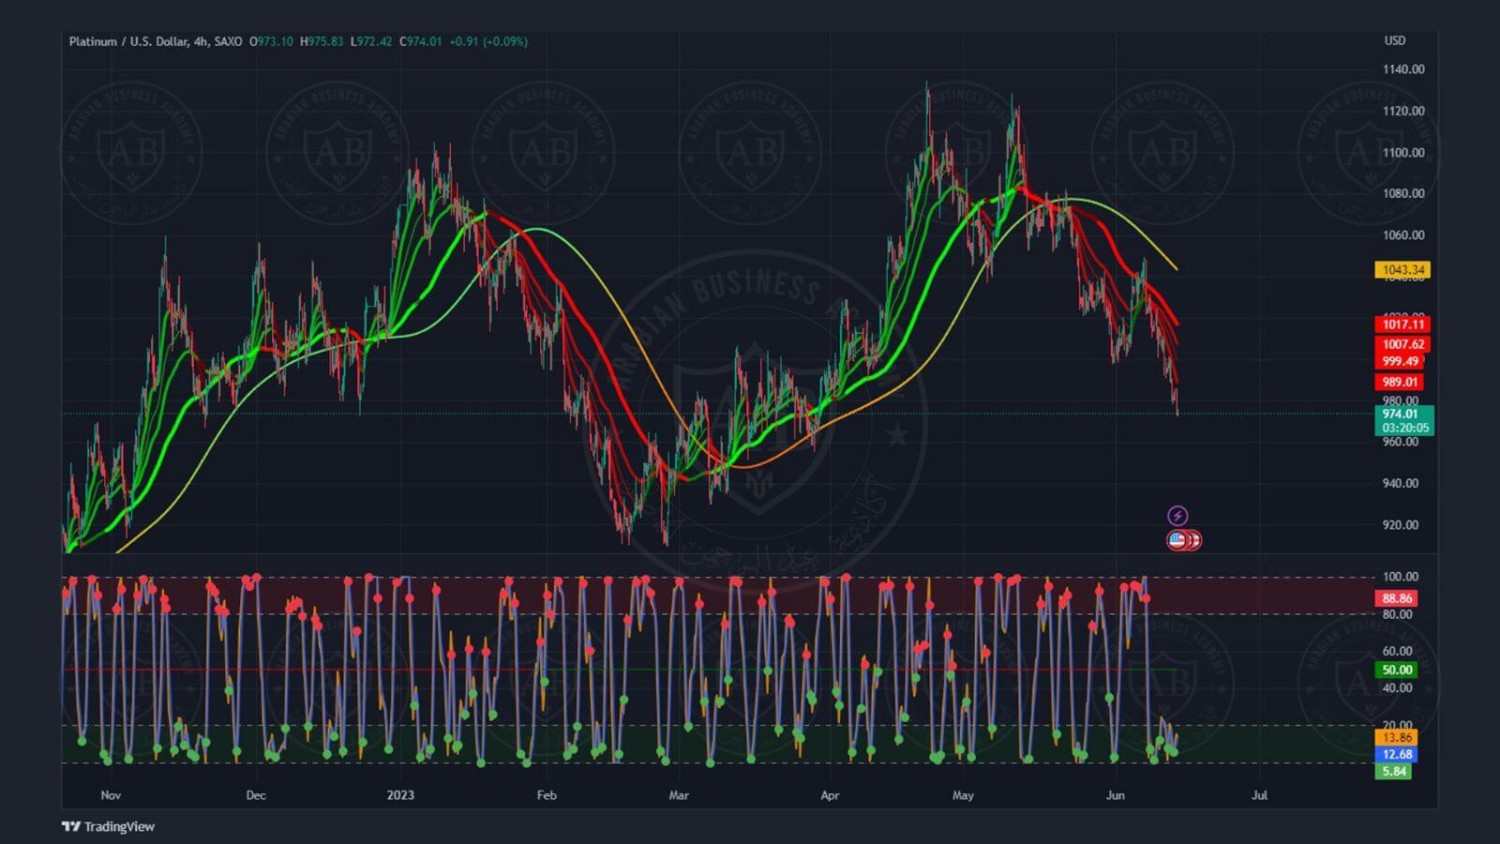Image resolution: width=1500 pixels, height=844 pixels.
Task: Click the SAXO source label in chart title
Action: [x=228, y=41]
